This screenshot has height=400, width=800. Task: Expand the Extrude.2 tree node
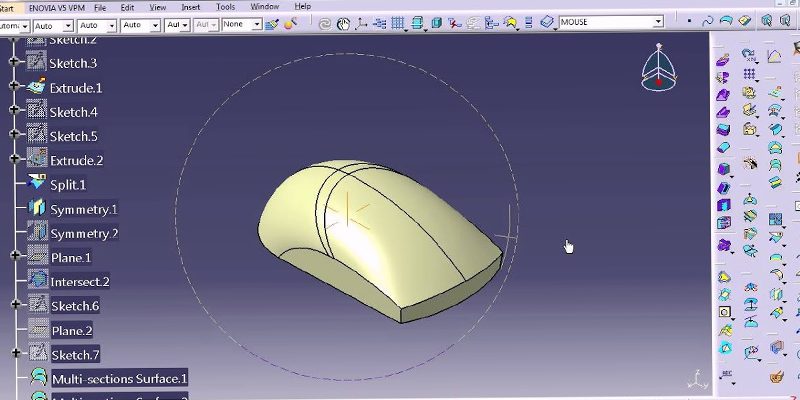click(x=14, y=160)
